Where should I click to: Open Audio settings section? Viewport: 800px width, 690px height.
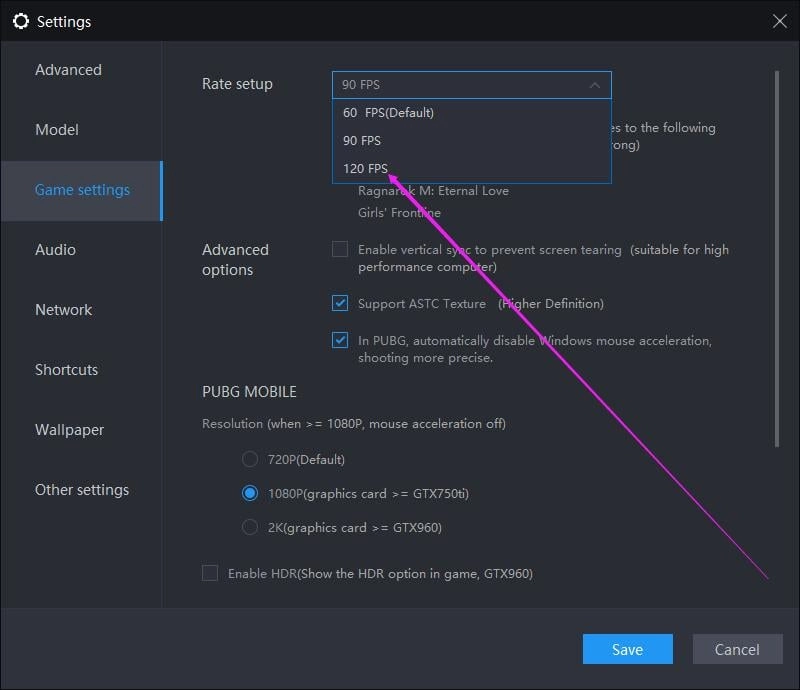[55, 250]
